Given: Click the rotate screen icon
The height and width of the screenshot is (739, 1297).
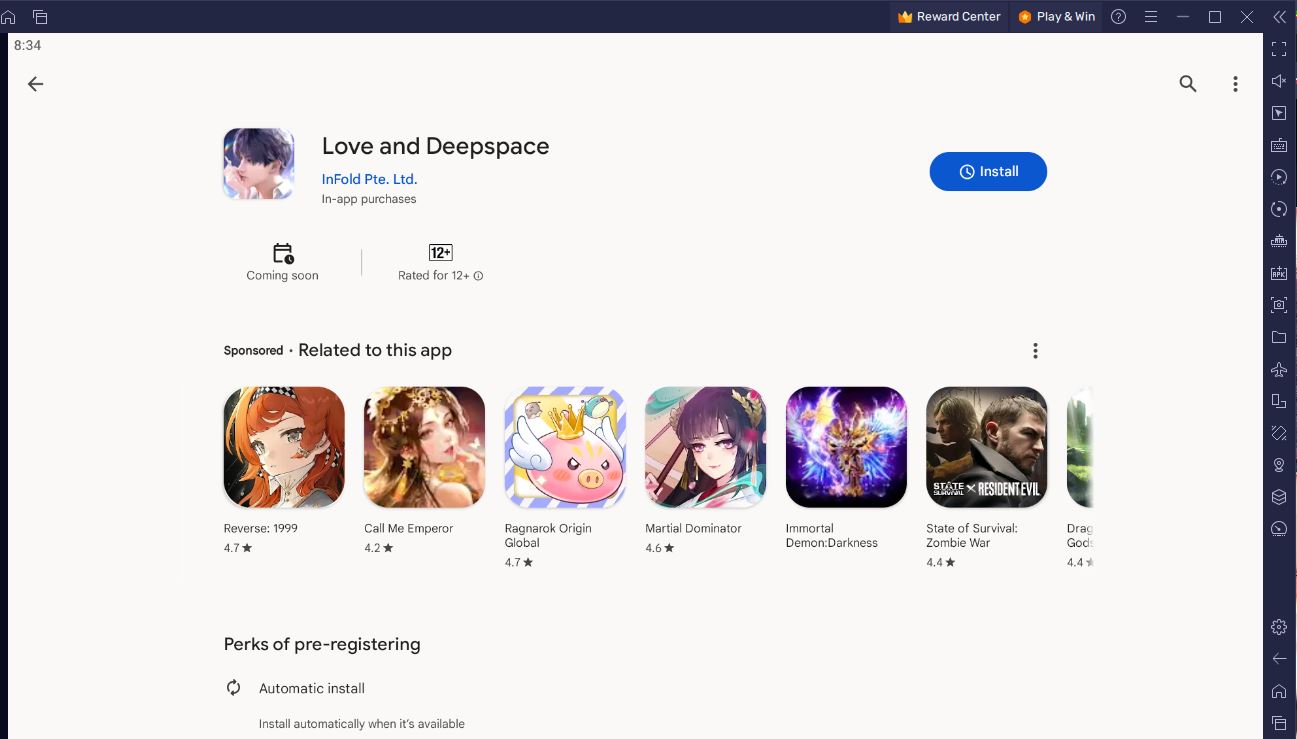Looking at the screenshot, I should [x=1279, y=433].
